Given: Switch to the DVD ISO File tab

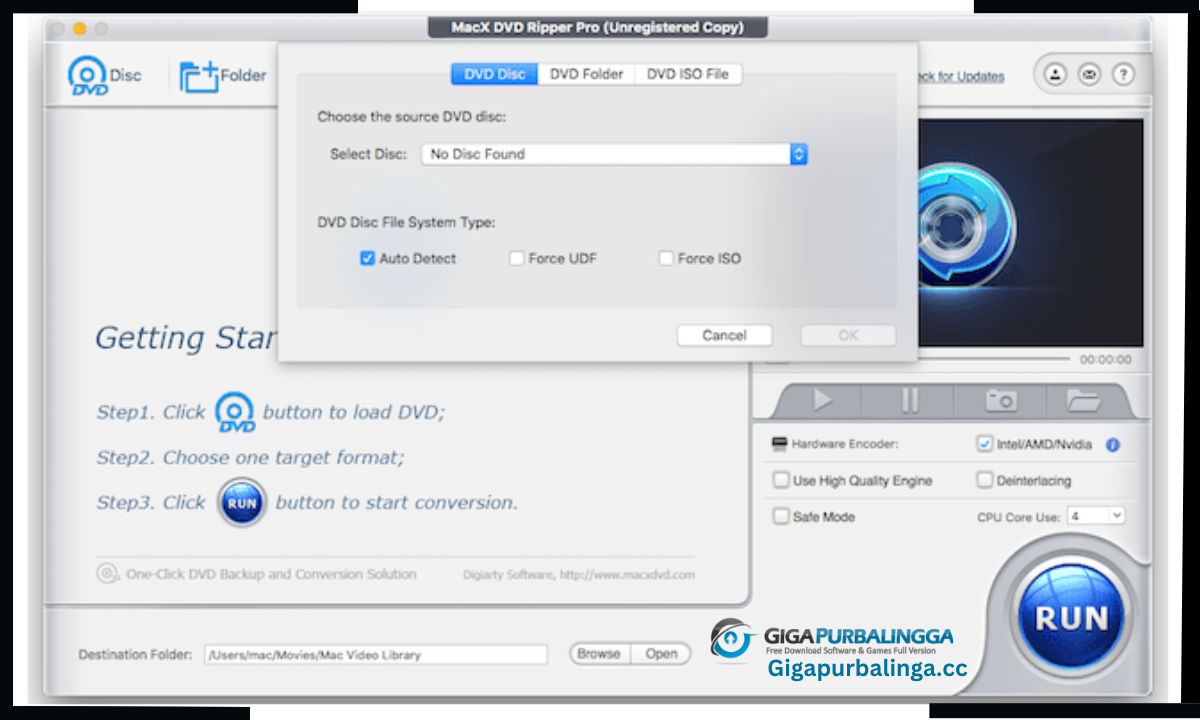Looking at the screenshot, I should click(688, 74).
